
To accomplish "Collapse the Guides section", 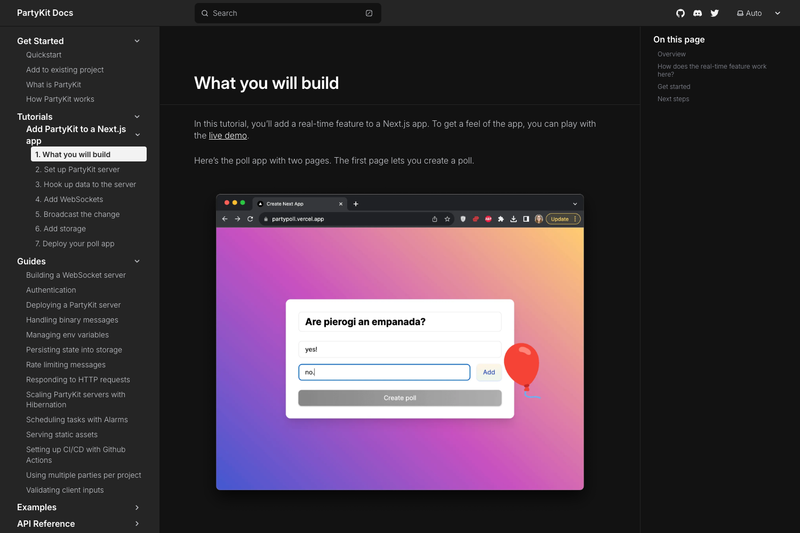I will [137, 261].
